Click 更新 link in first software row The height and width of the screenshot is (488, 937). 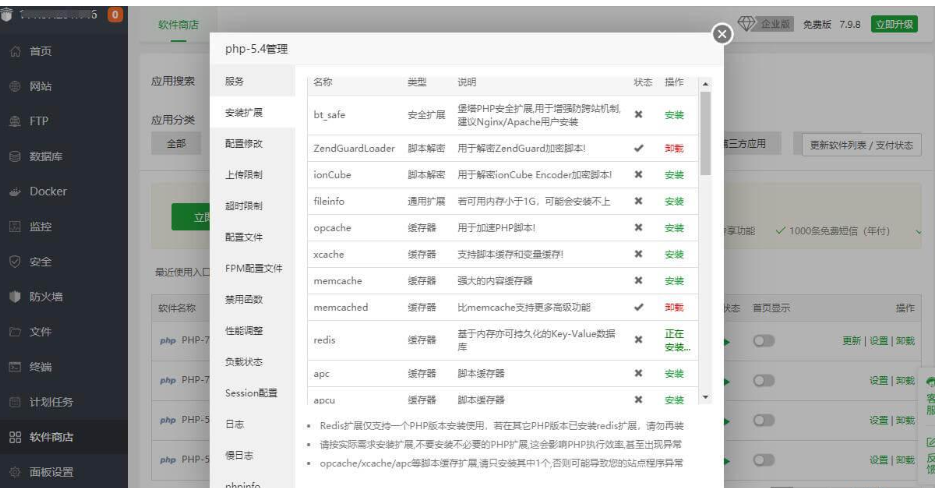(x=852, y=341)
